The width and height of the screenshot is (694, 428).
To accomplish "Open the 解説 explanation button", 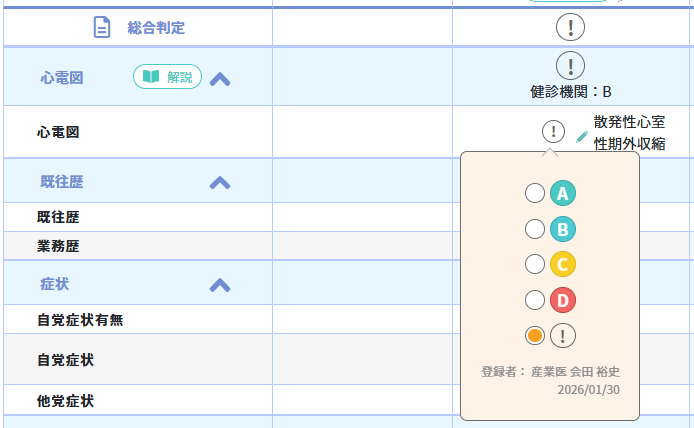I will point(167,77).
